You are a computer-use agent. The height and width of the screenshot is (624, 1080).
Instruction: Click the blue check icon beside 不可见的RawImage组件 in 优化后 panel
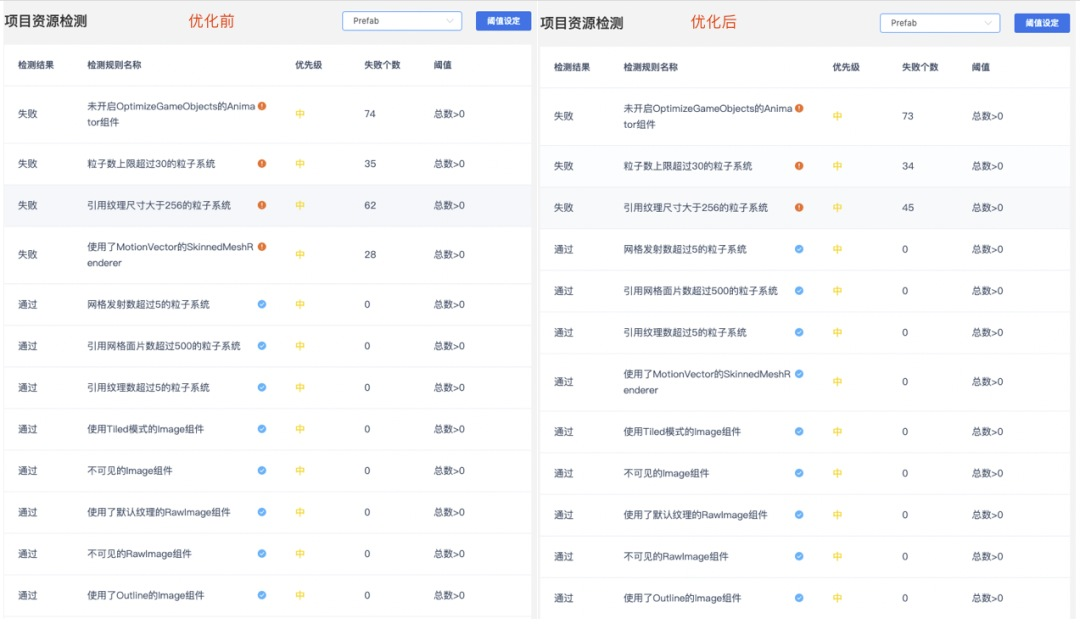pos(799,557)
